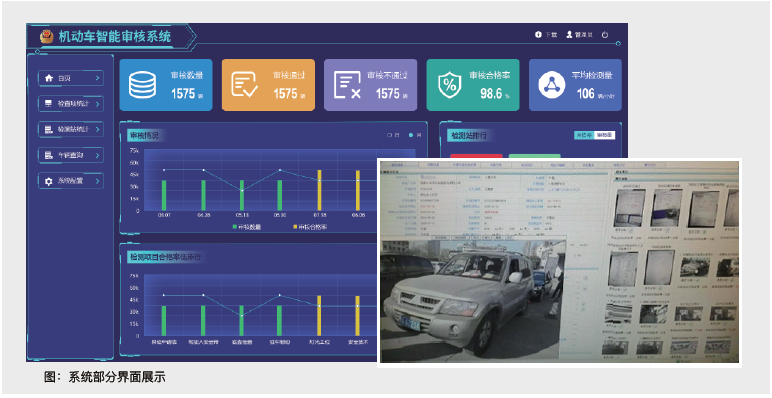Image resolution: width=772 pixels, height=398 pixels.
Task: Toggle the green 审核数量 legend entry
Action: (x=247, y=227)
